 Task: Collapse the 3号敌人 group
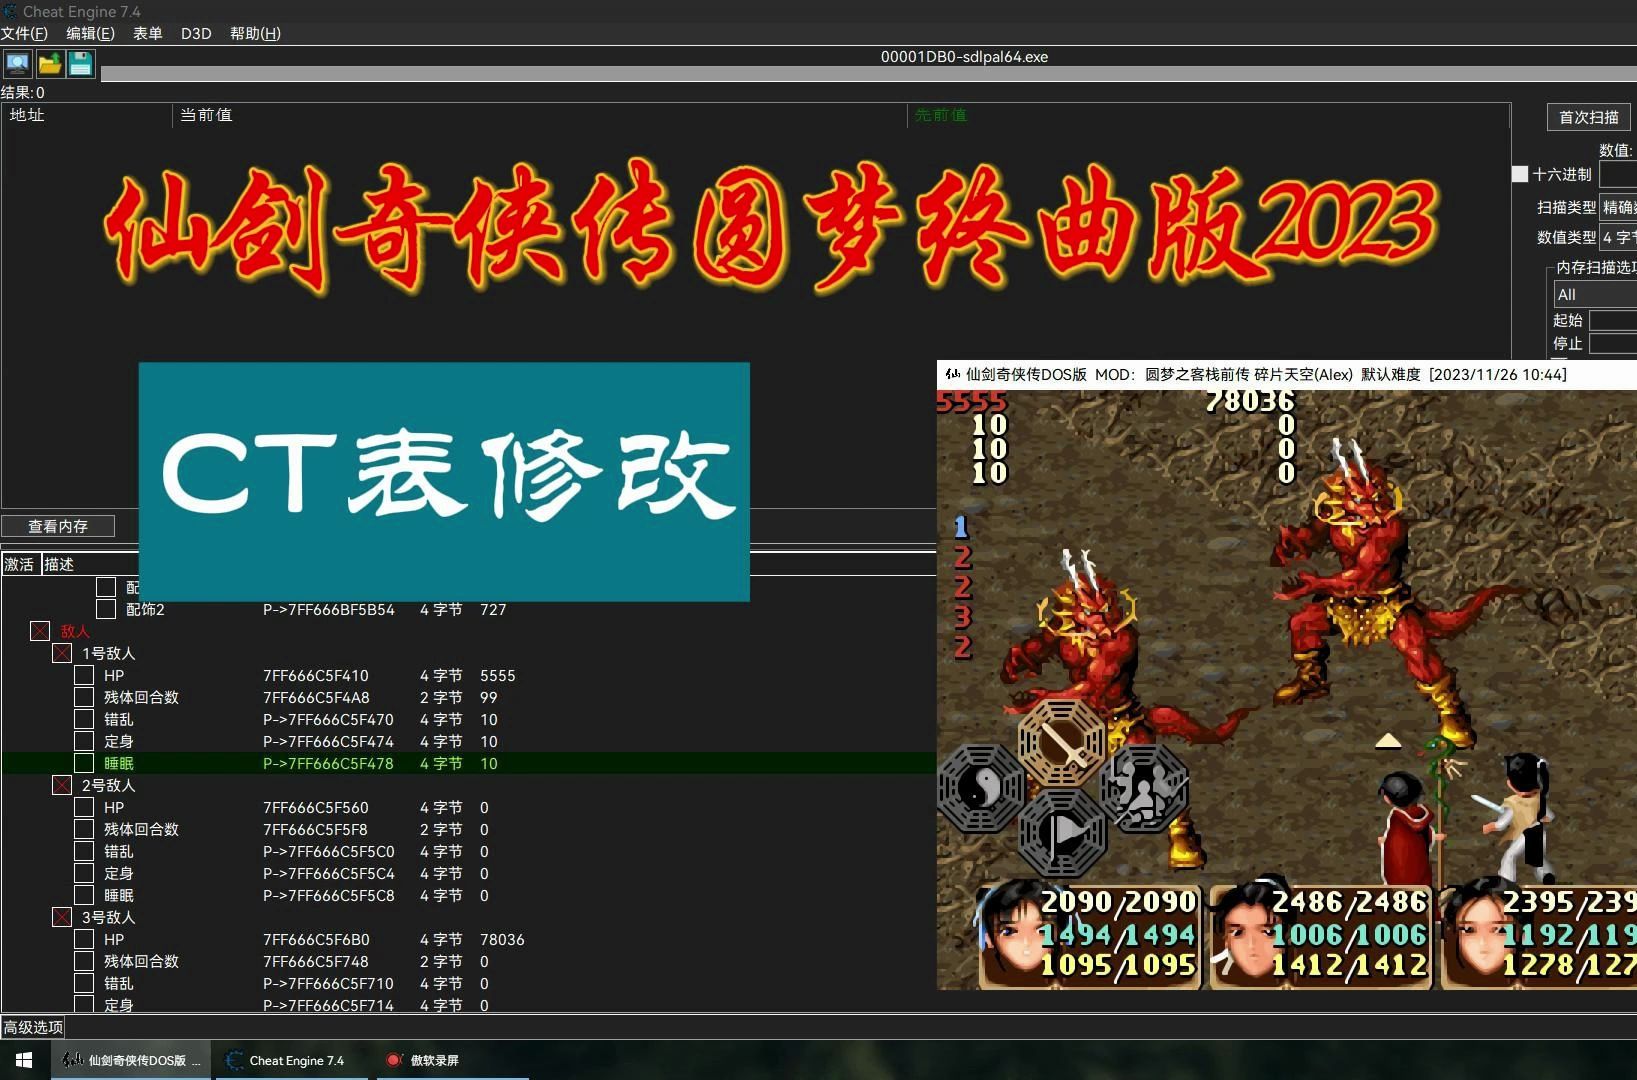pos(62,917)
